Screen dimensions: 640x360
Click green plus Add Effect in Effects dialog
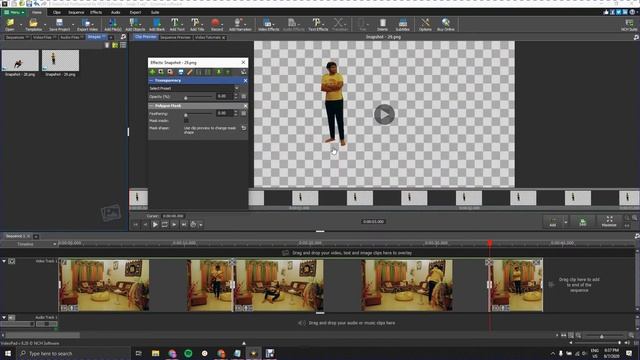click(152, 72)
